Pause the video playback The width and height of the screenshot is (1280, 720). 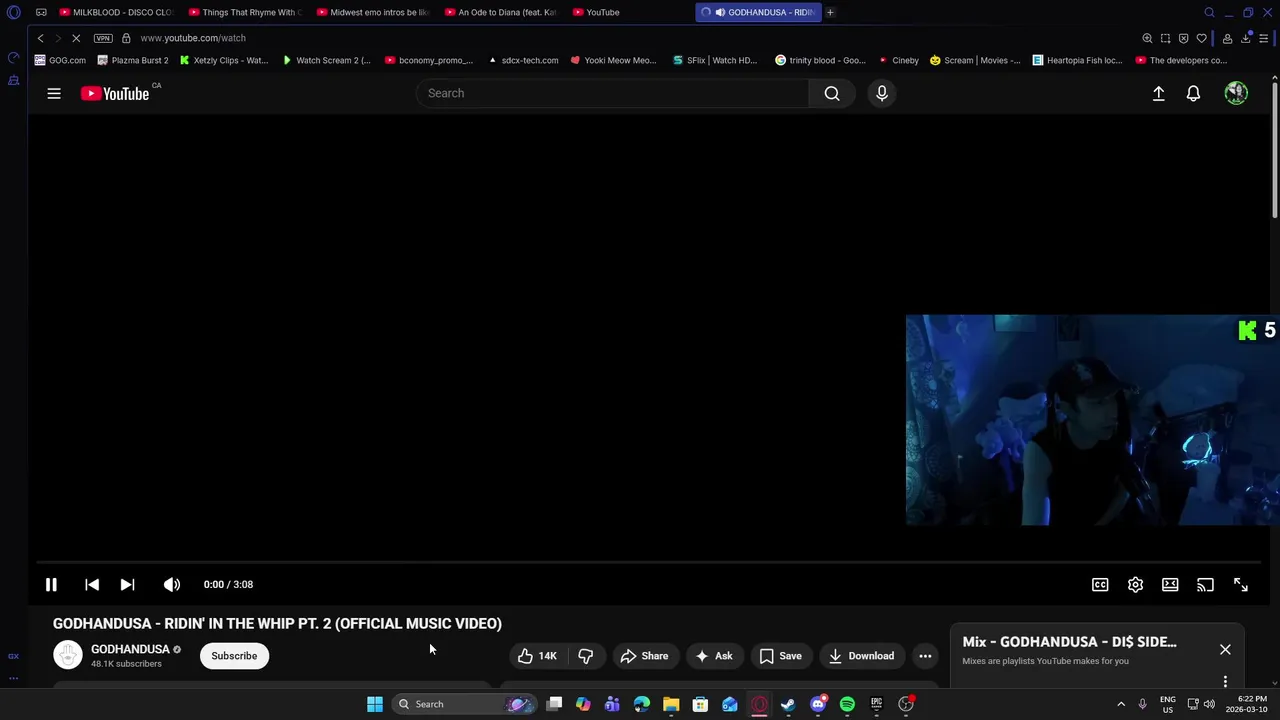pos(51,585)
